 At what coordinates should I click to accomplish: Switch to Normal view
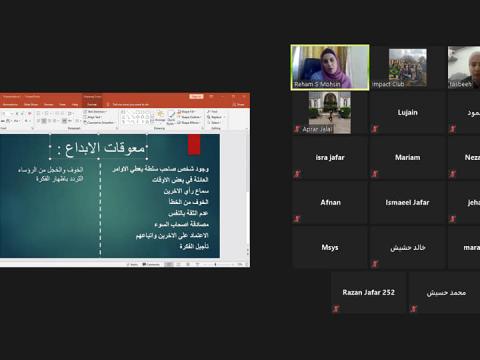(x=169, y=264)
